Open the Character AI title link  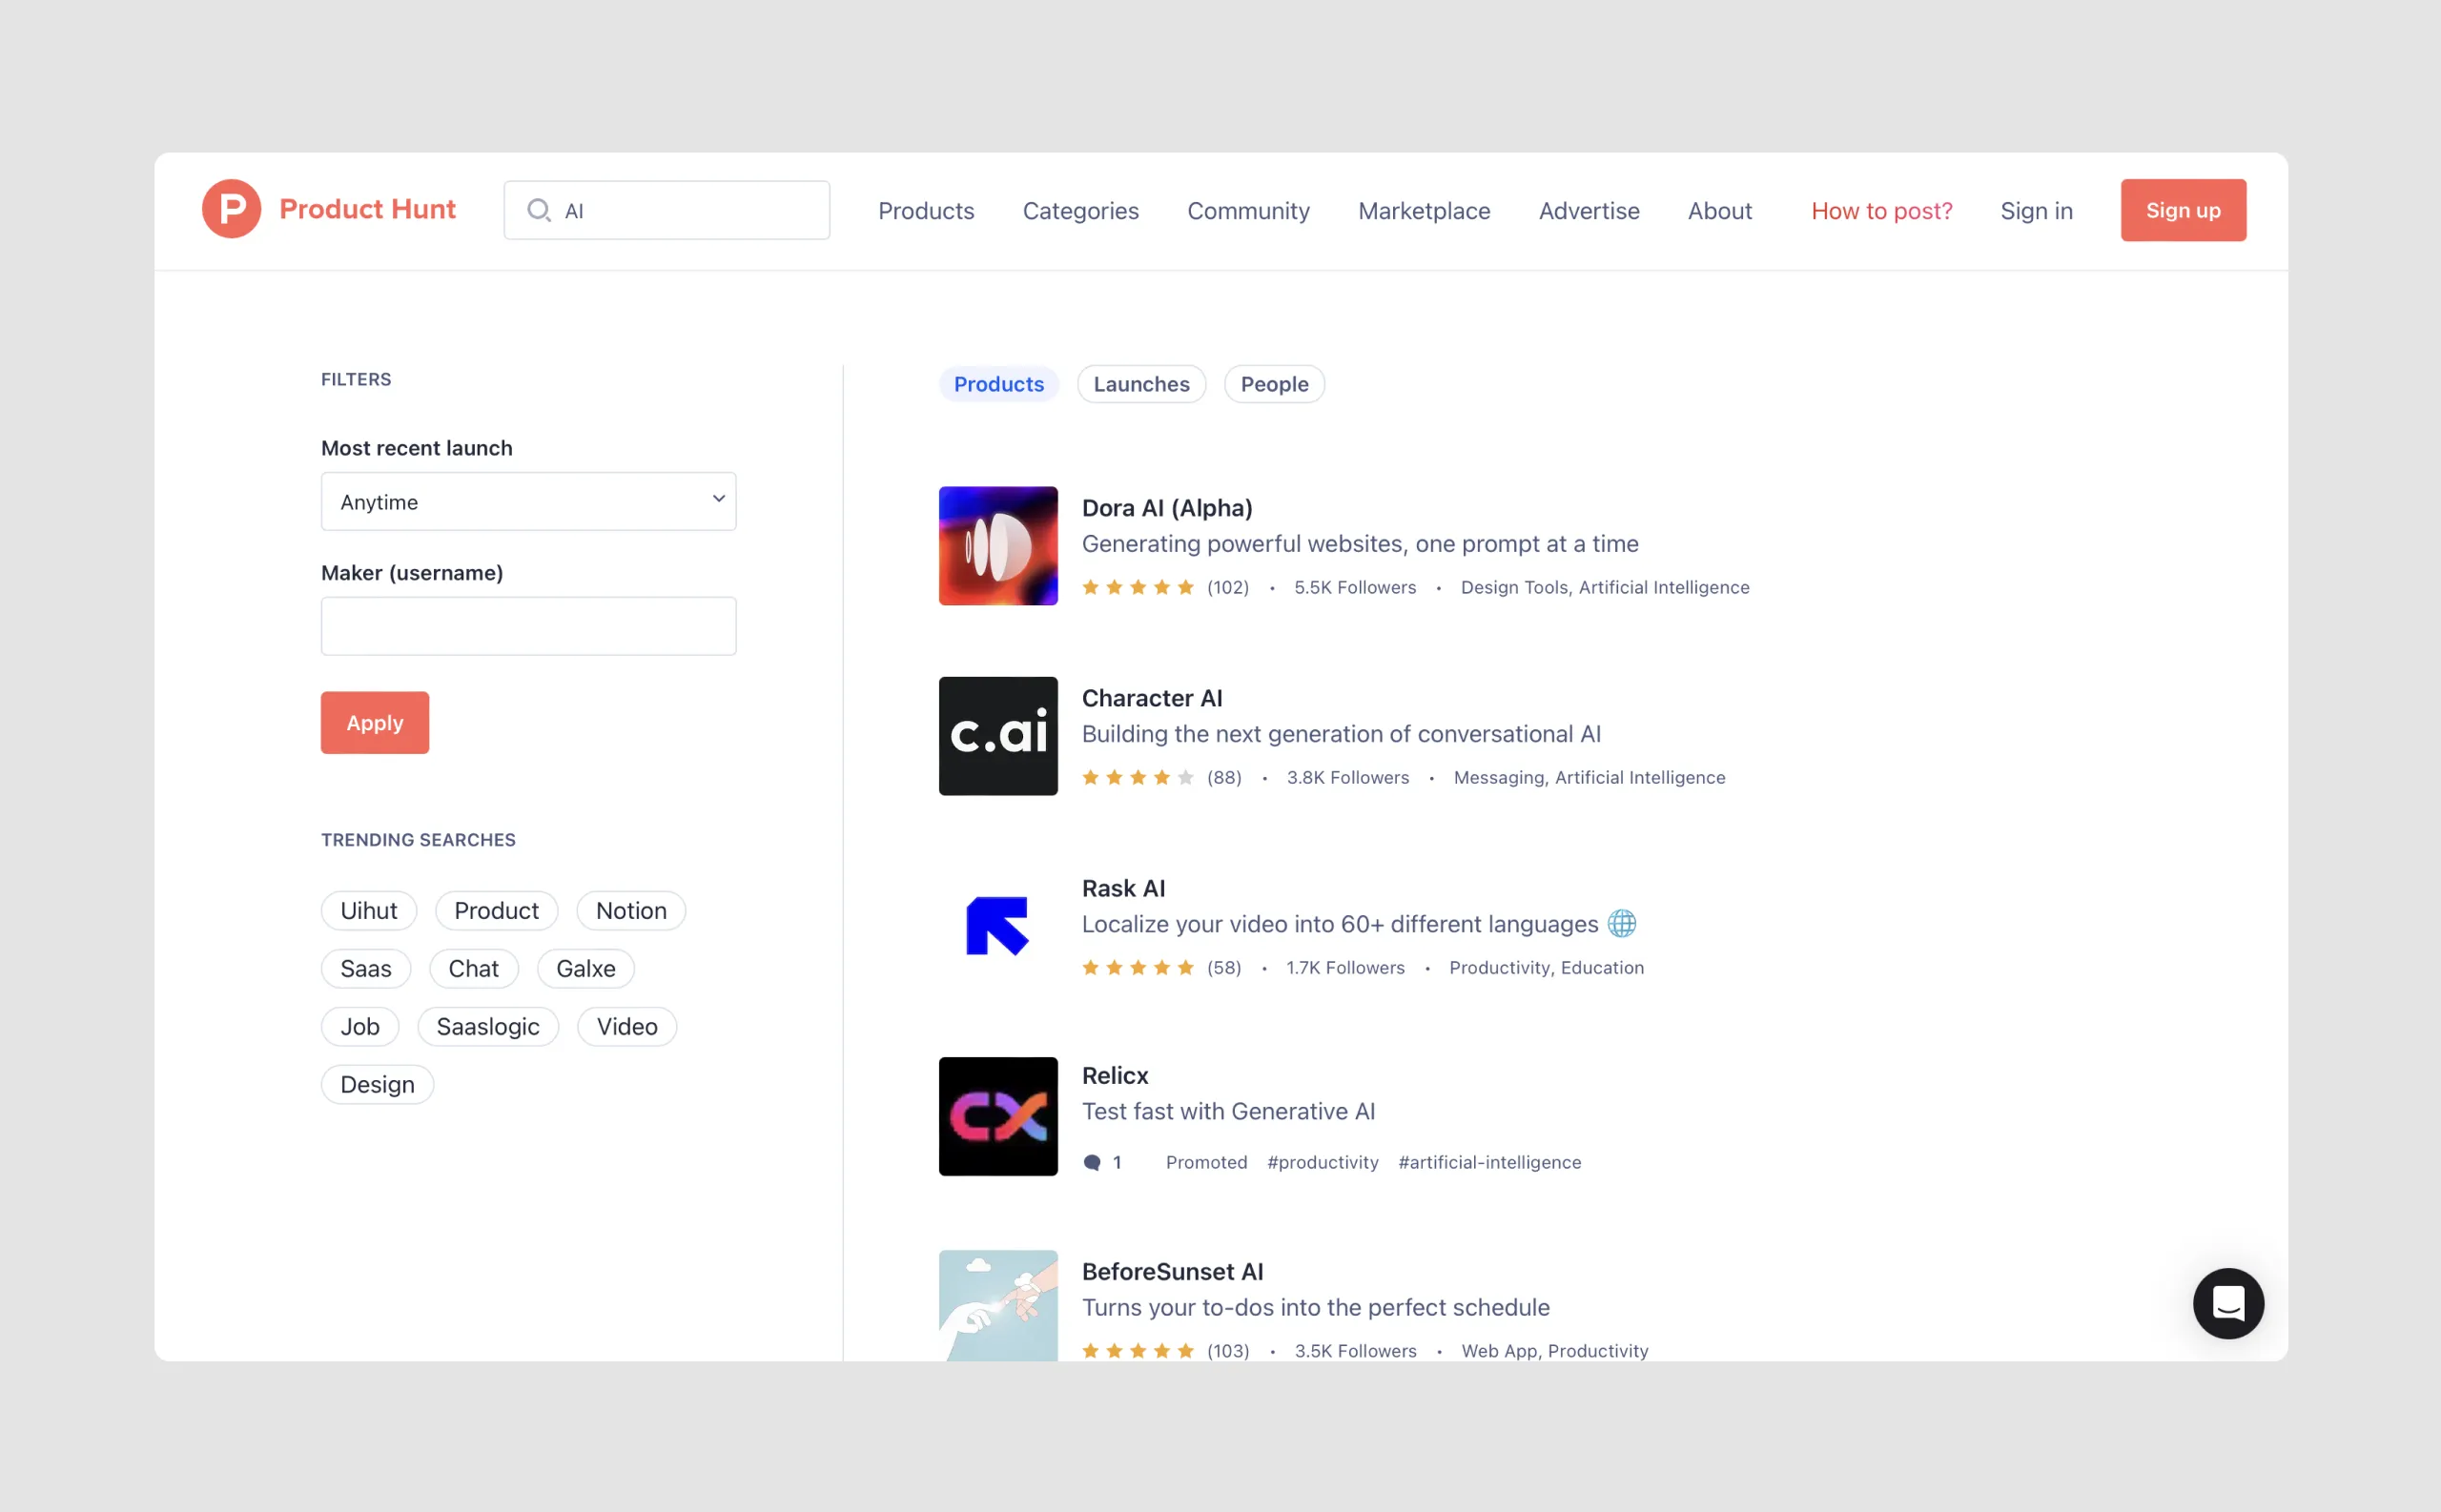(x=1152, y=698)
